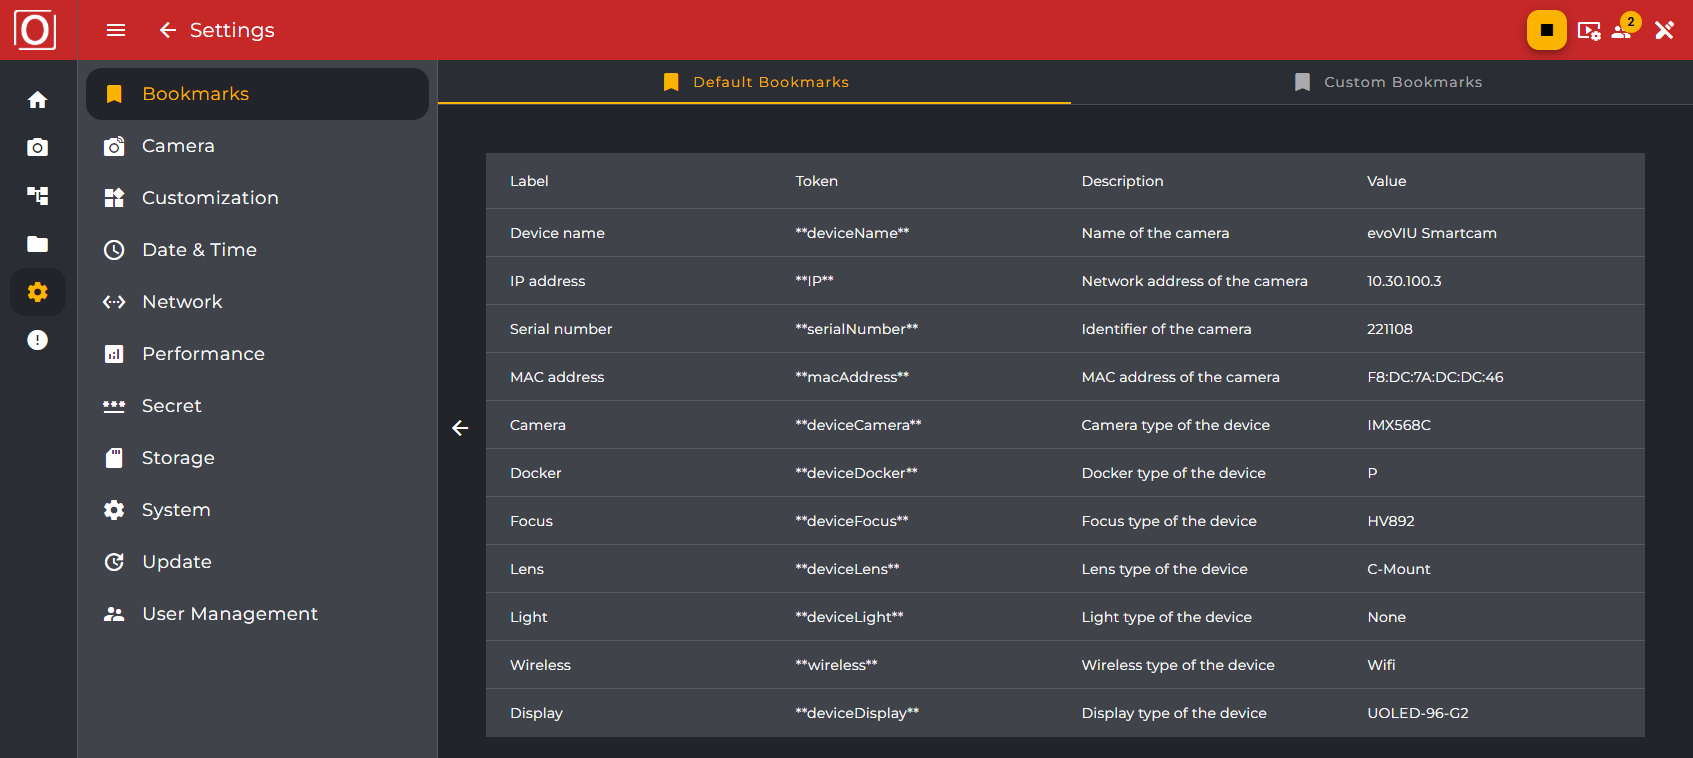Open connected users icon with badge 2

[1623, 29]
